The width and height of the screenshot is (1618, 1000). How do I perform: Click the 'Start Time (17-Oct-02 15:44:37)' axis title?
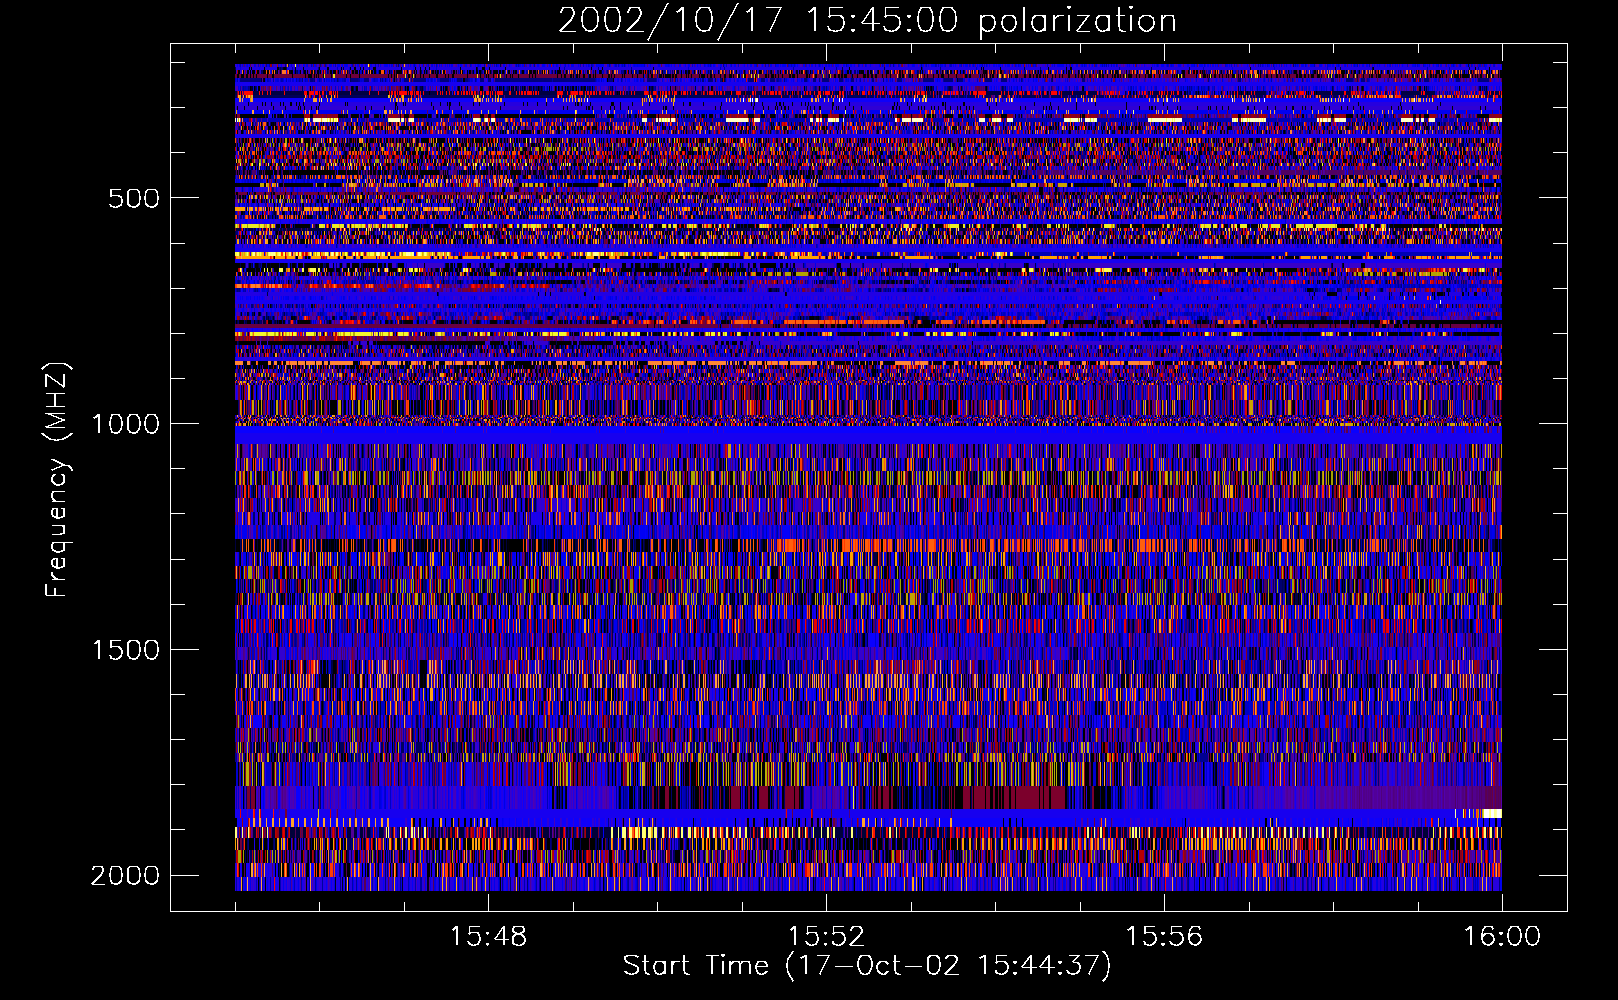867,966
